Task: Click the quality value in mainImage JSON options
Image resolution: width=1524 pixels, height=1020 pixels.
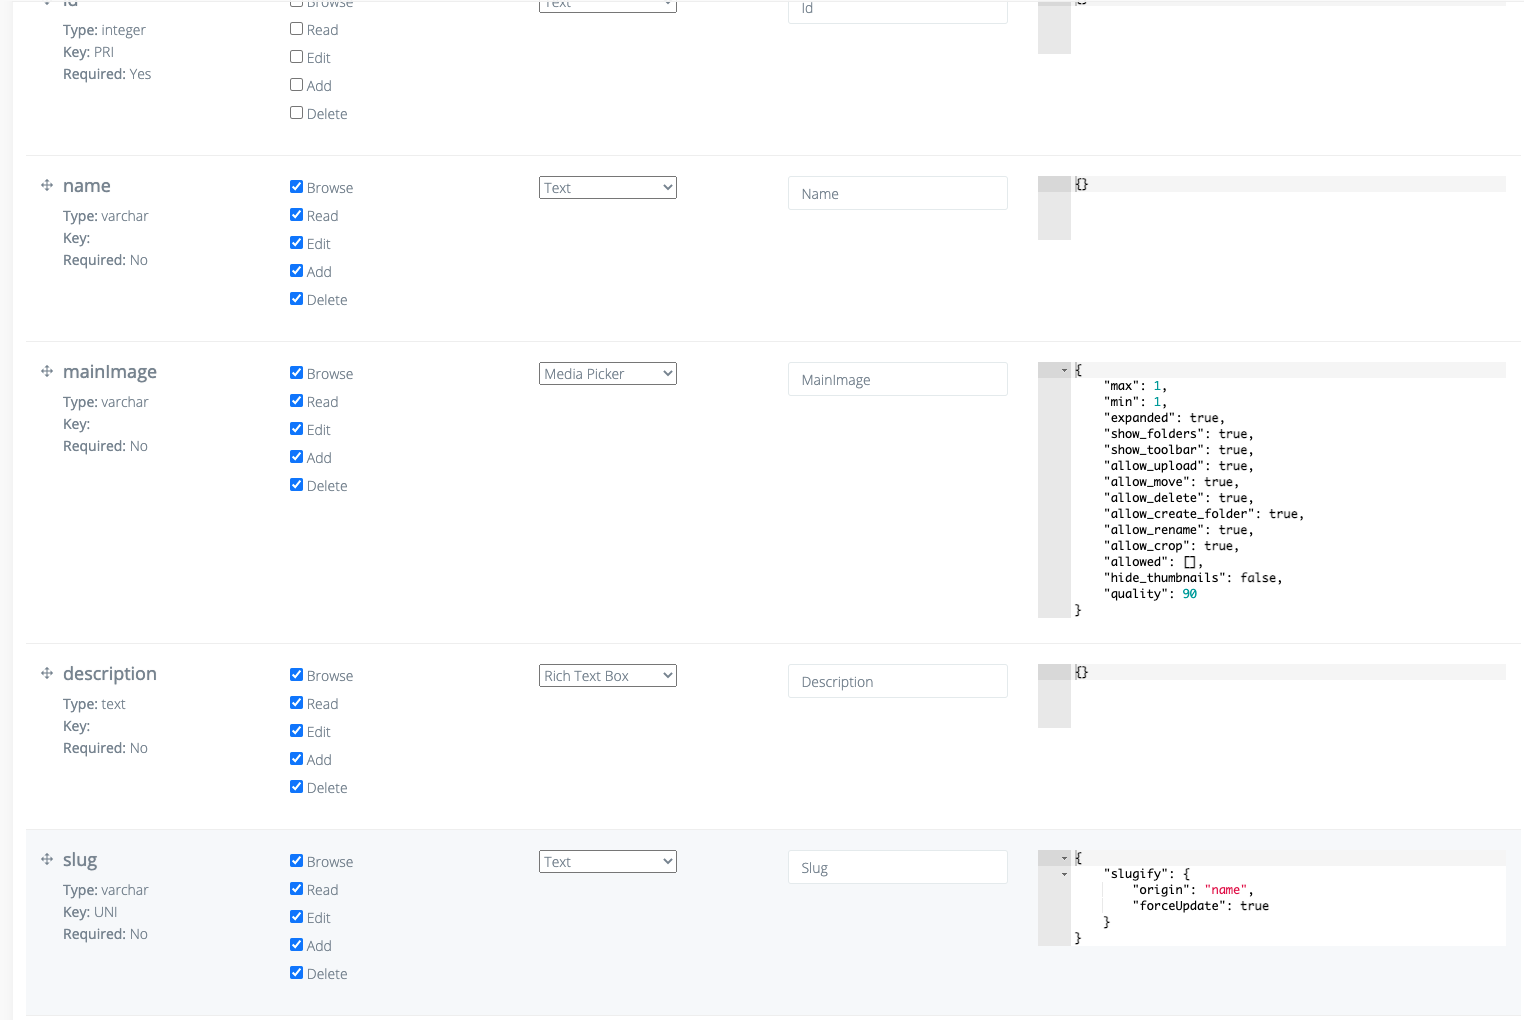Action: 1188,593
